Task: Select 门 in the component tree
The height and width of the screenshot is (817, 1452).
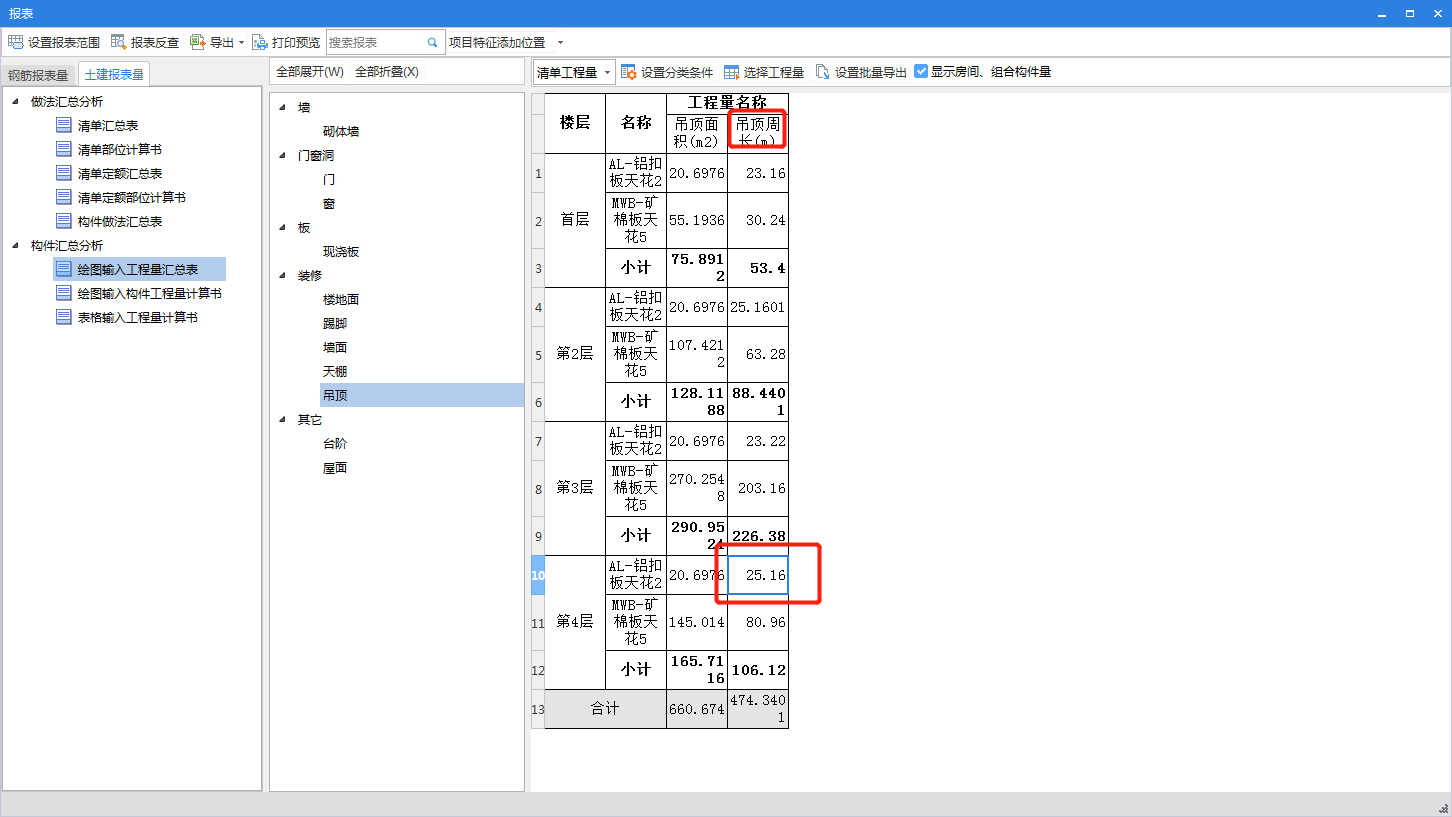Action: (329, 179)
